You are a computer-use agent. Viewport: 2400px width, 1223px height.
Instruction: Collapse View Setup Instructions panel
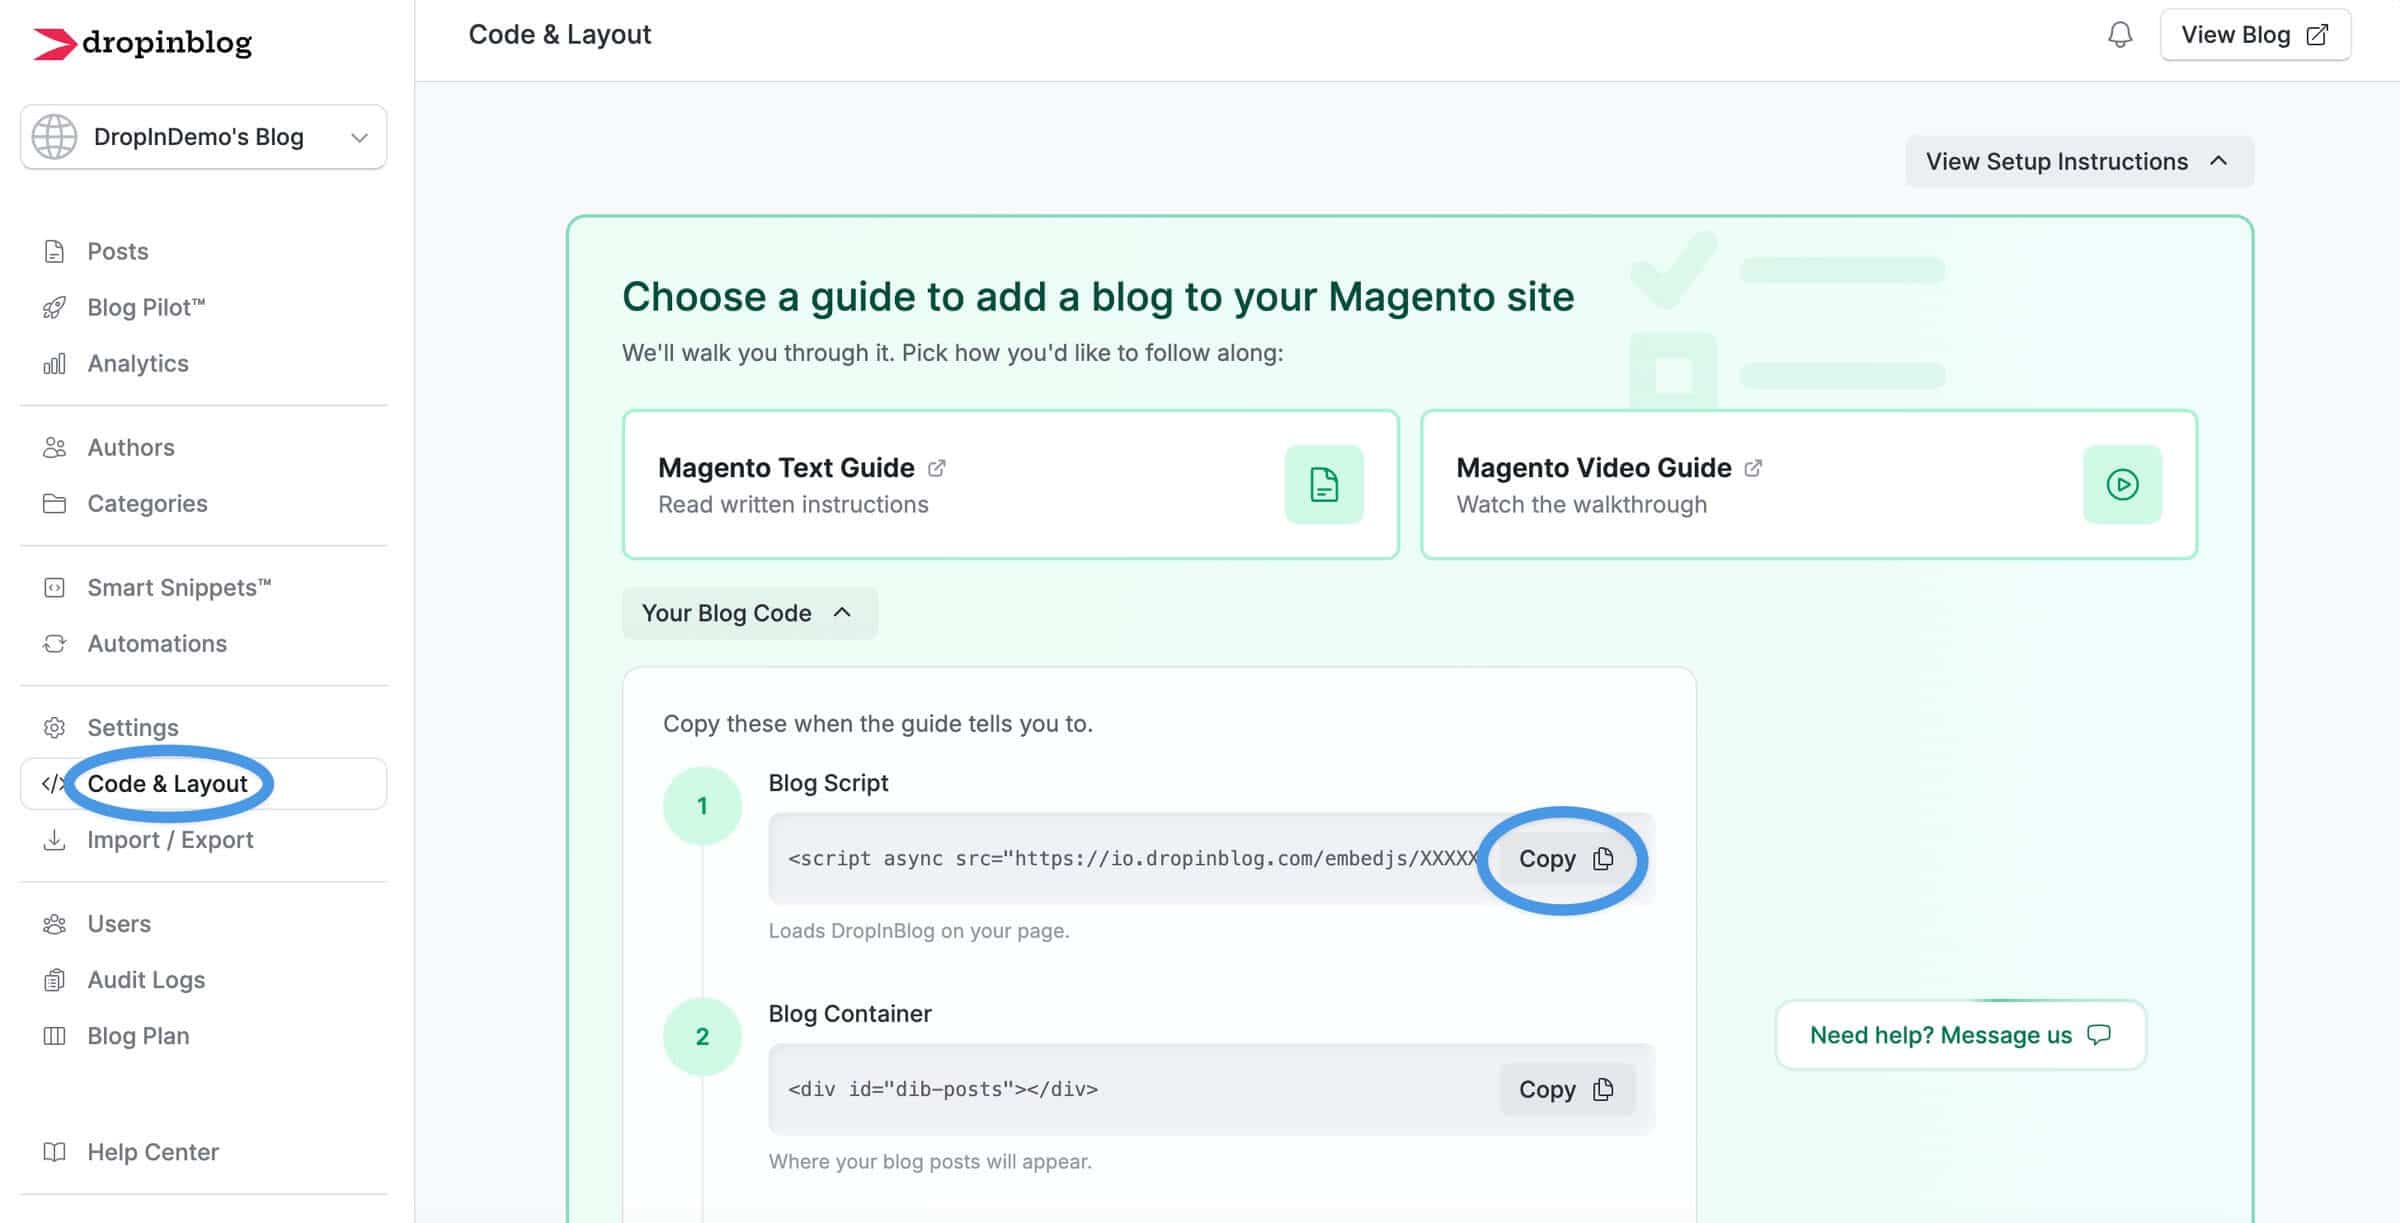[2079, 161]
